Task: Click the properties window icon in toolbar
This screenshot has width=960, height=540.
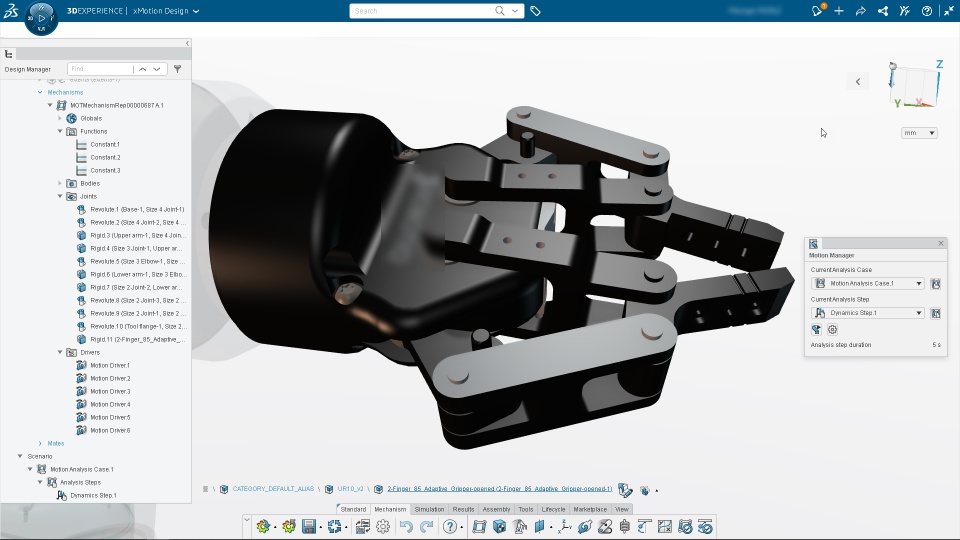Action: (x=362, y=527)
